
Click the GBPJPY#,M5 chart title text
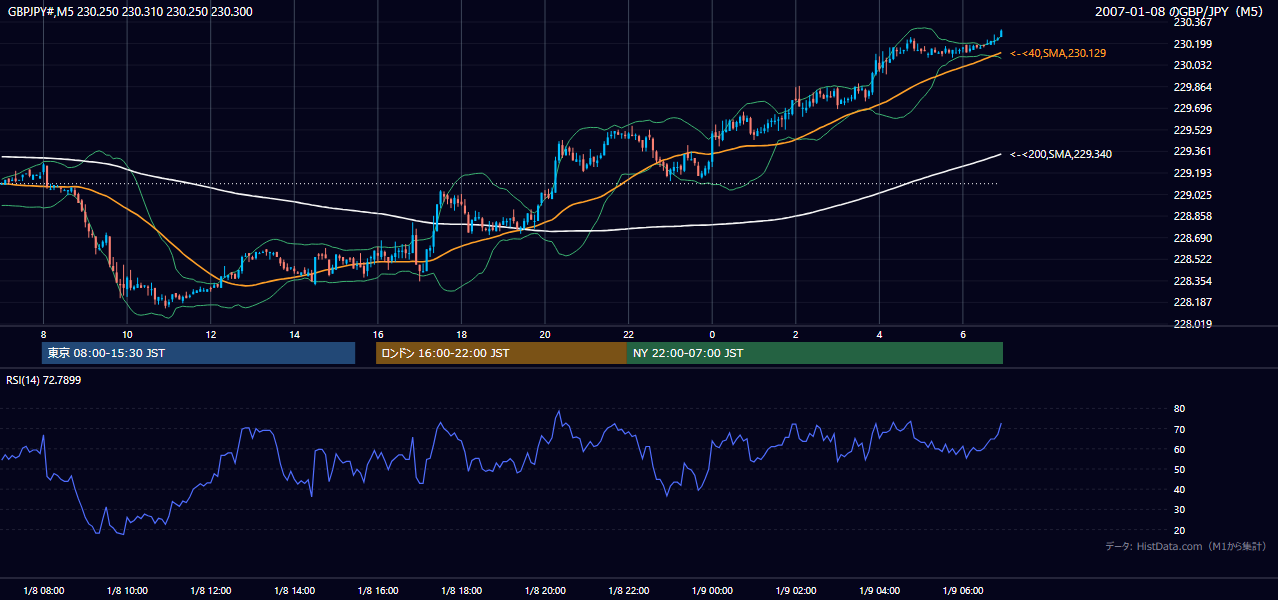(x=130, y=11)
